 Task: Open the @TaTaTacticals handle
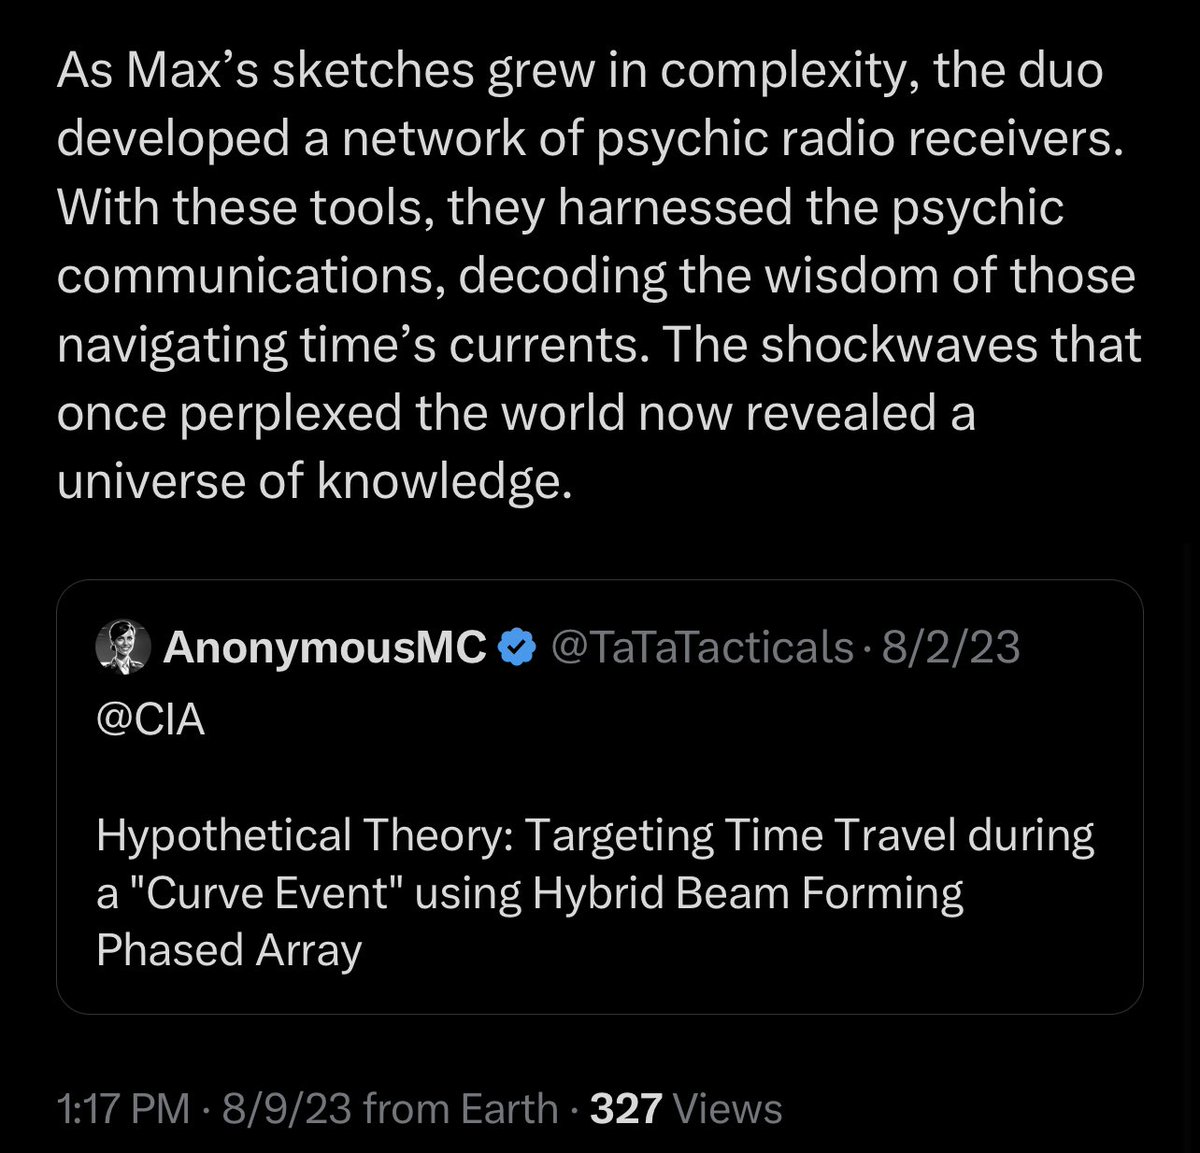(x=701, y=647)
